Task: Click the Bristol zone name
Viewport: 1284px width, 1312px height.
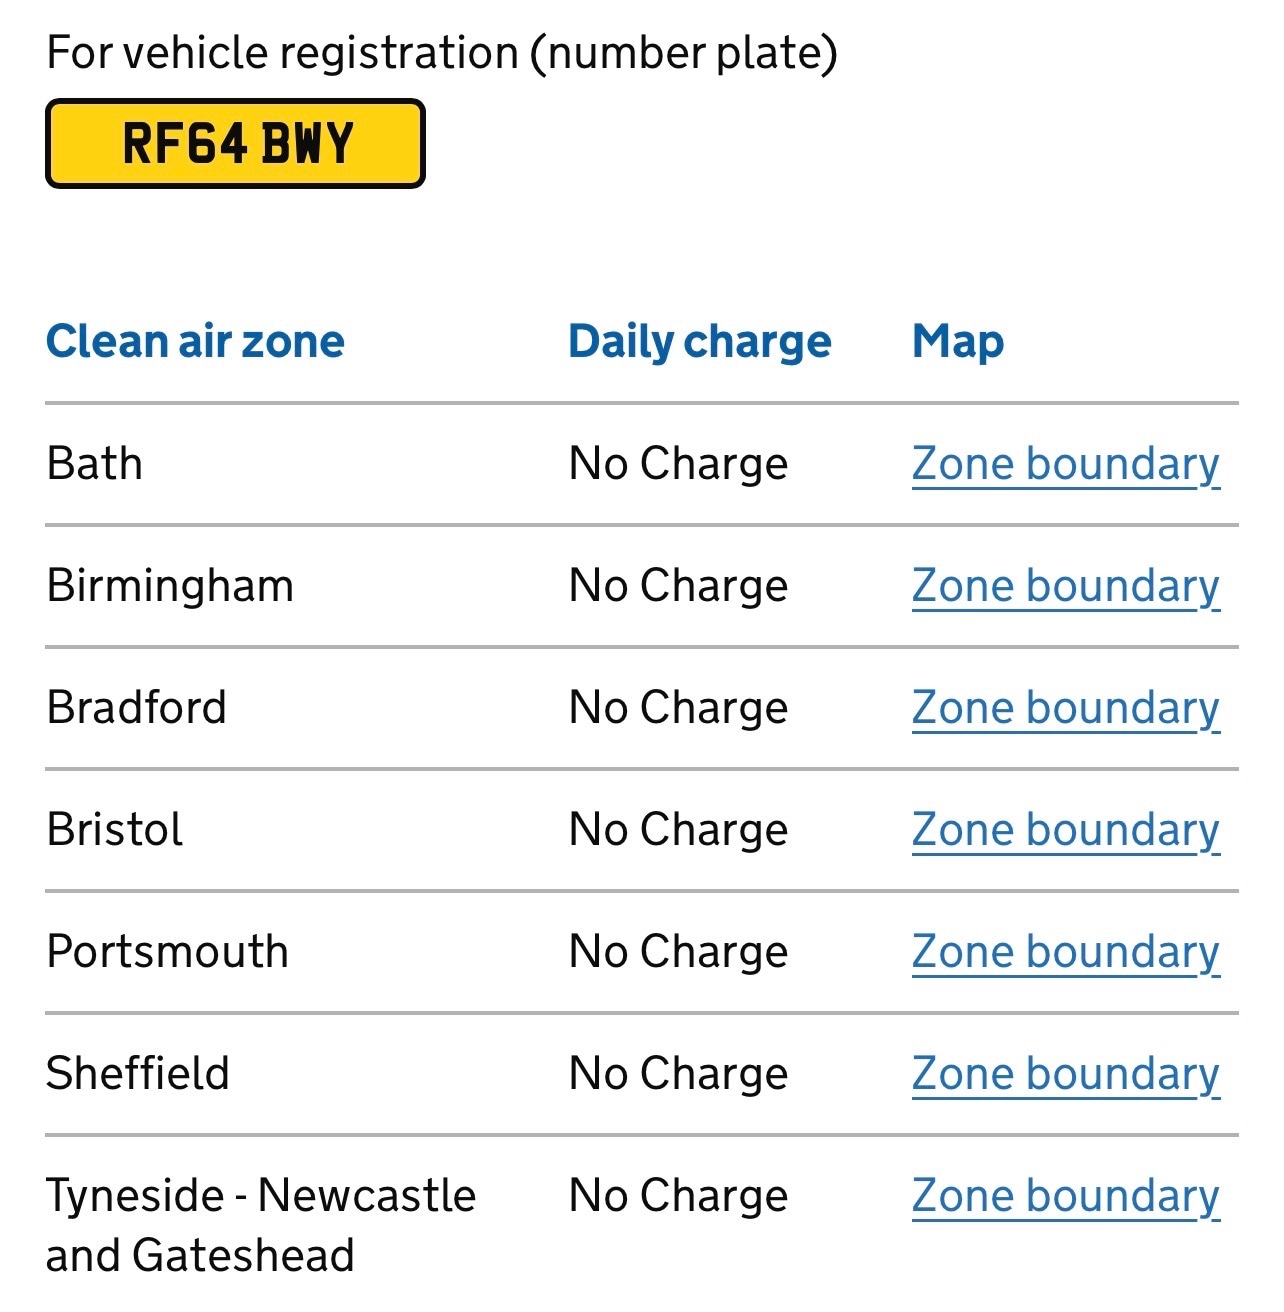Action: [115, 830]
